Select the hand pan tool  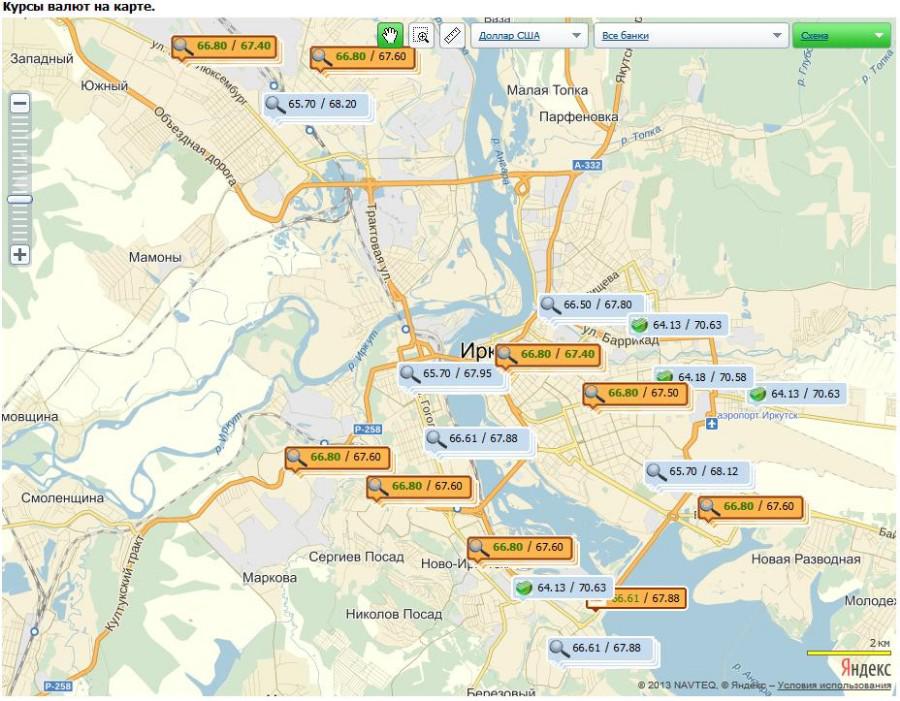[x=390, y=35]
